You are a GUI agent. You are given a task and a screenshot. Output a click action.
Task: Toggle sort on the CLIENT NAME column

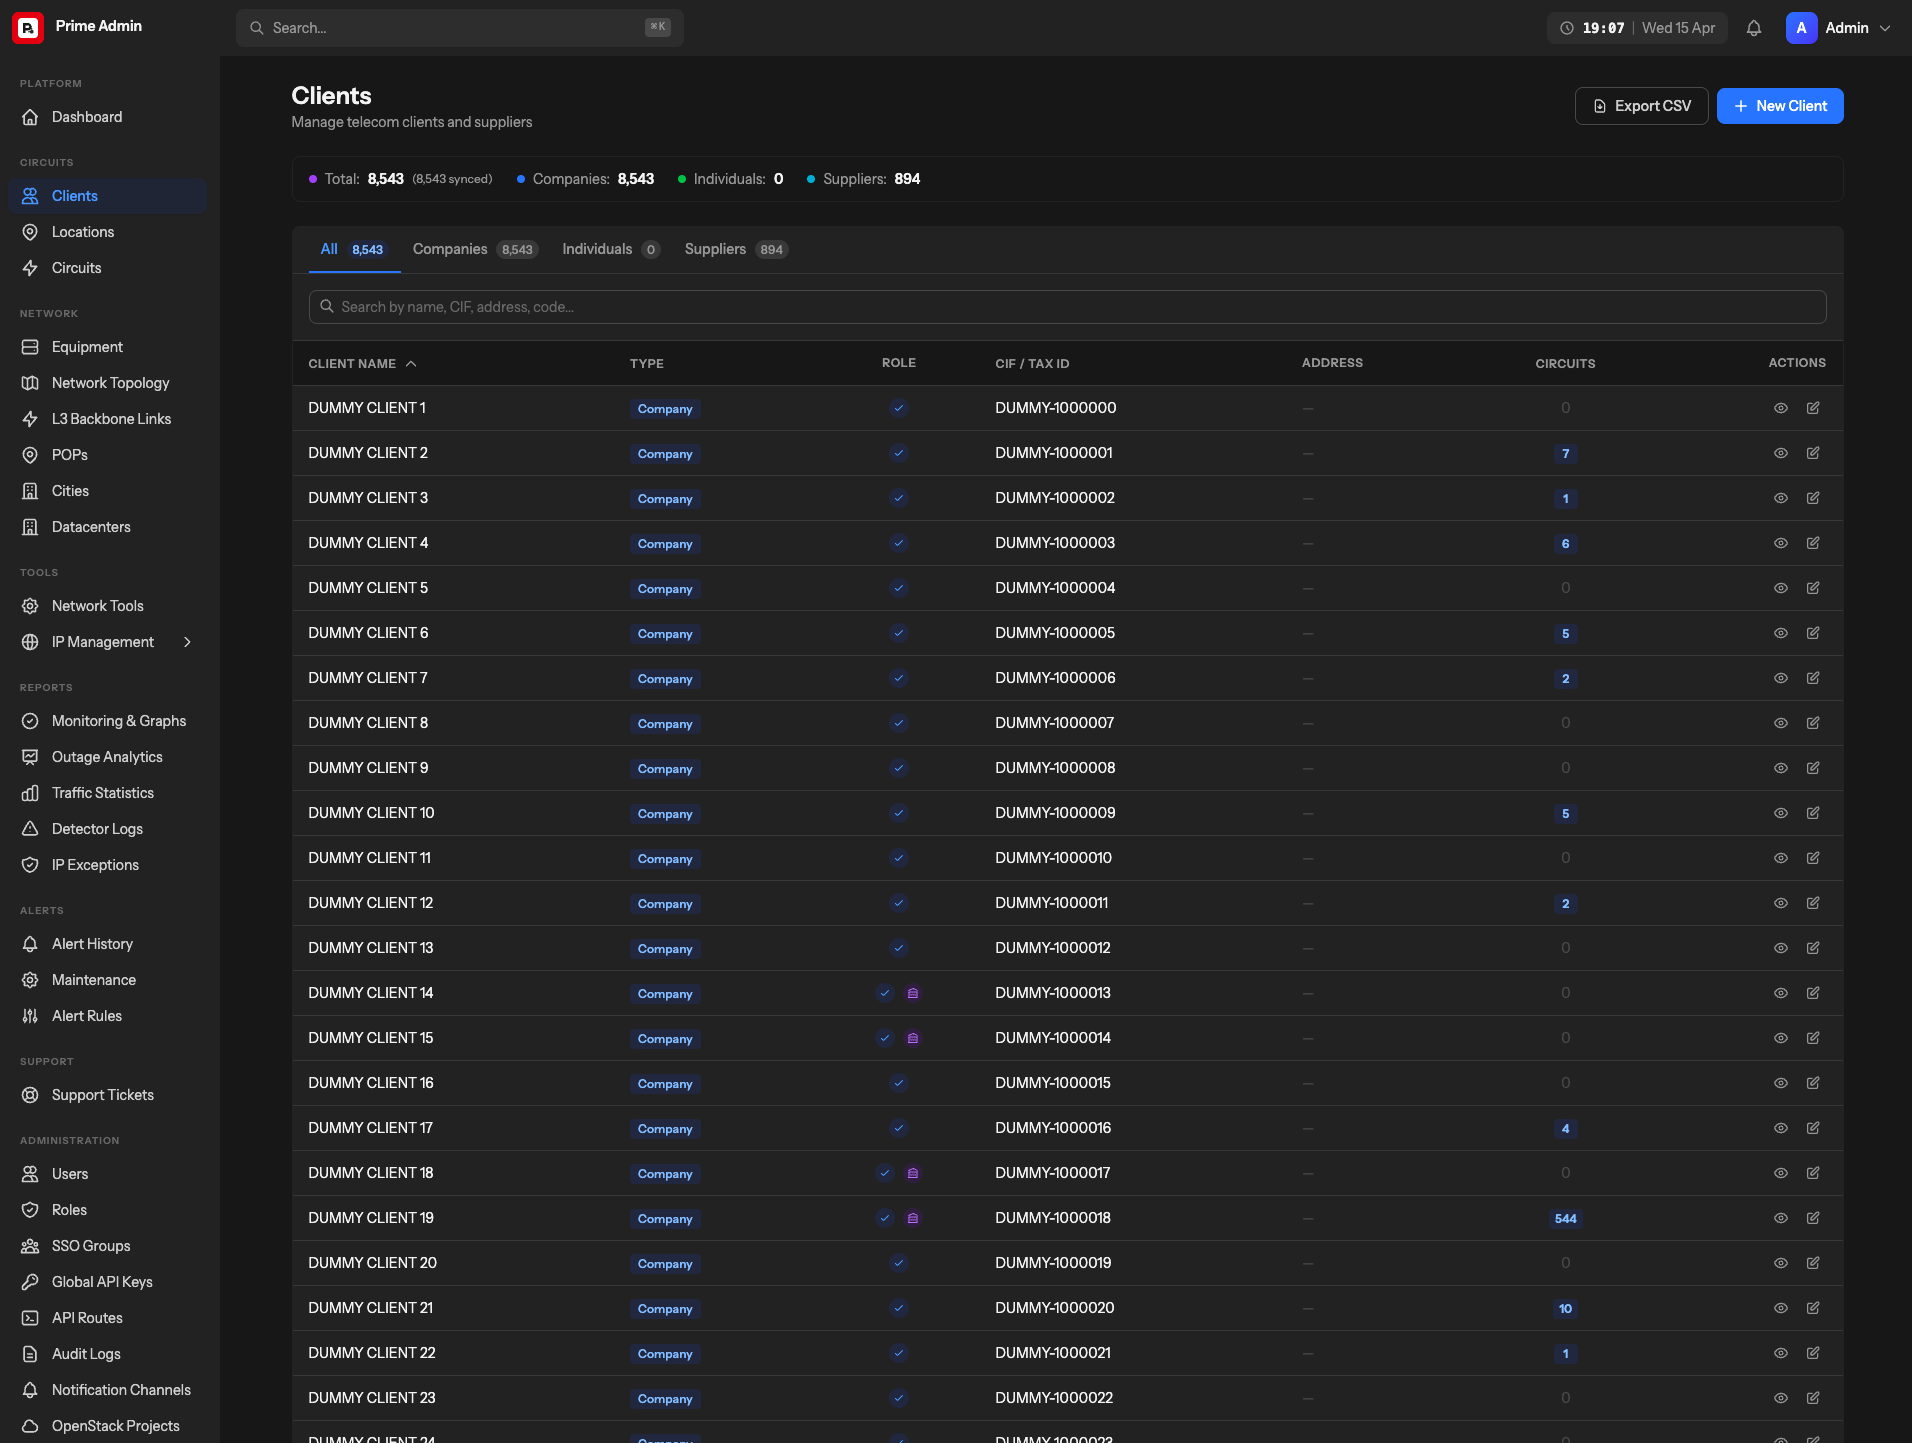[361, 363]
